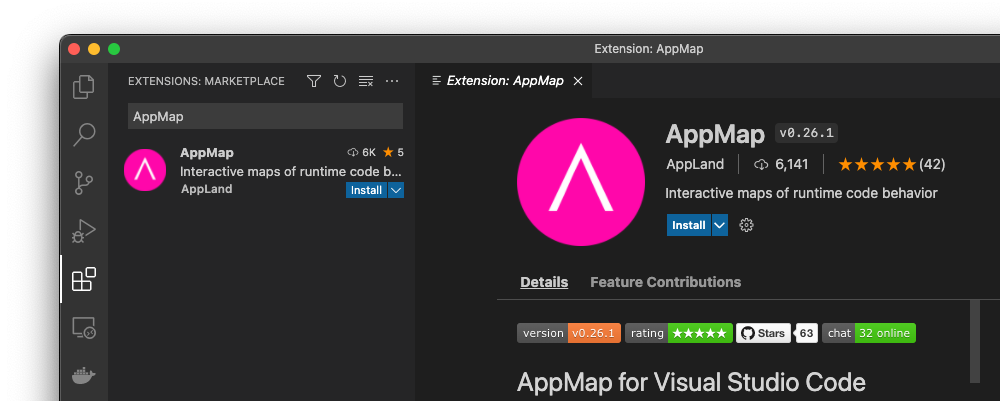
Task: Select the AppMap extension title in sidebar list
Action: pyautogui.click(x=207, y=152)
